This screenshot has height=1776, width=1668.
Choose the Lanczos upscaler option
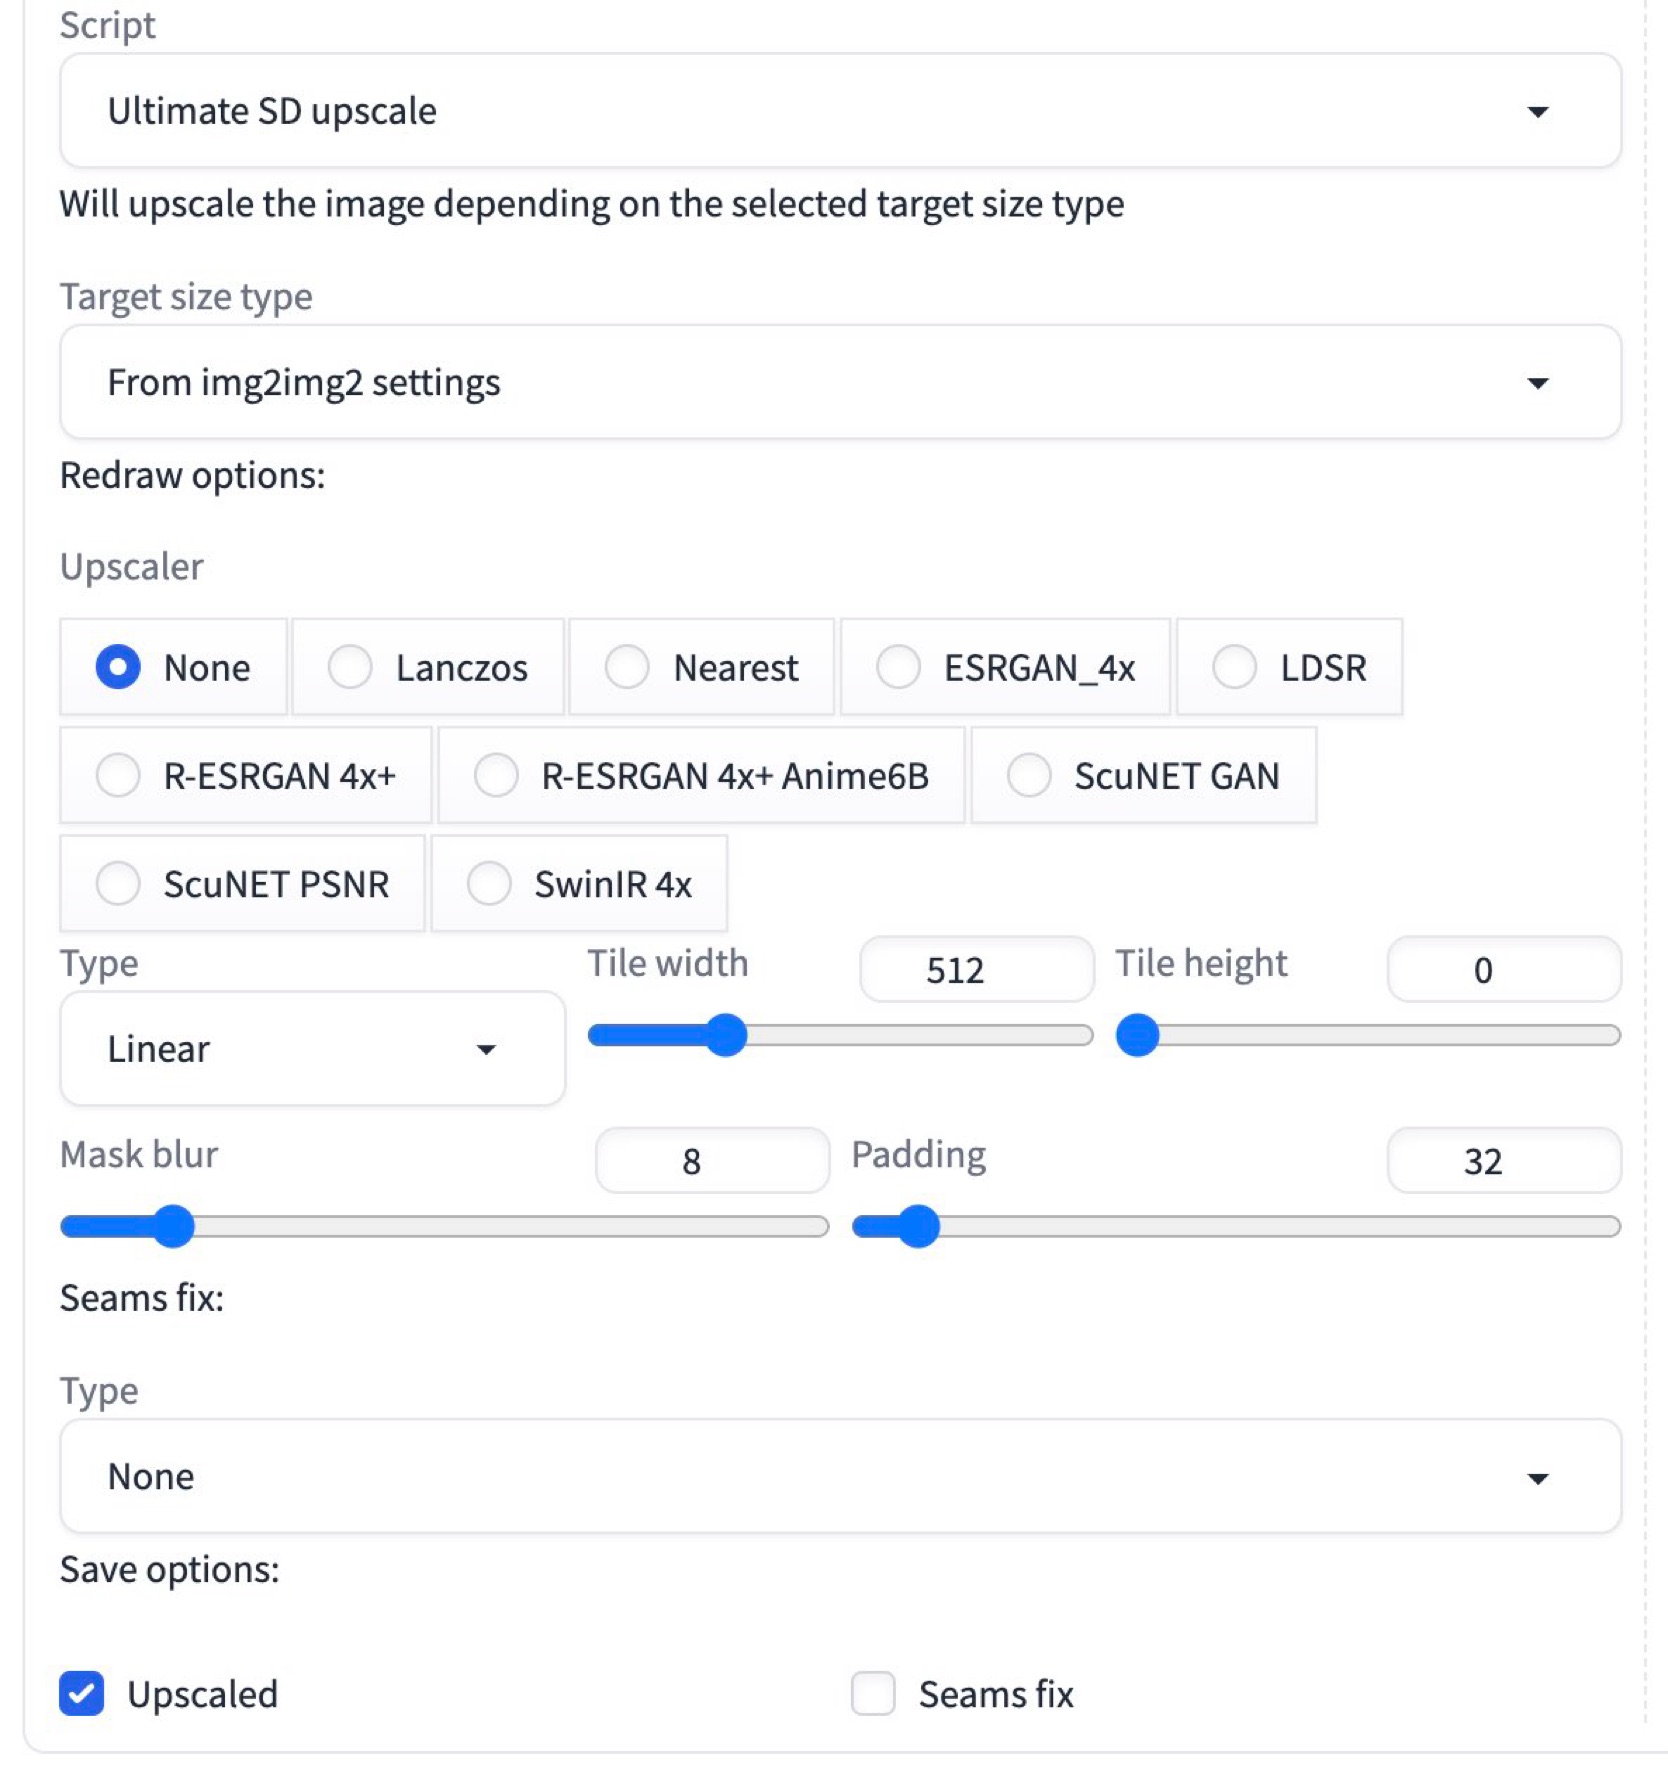coord(350,667)
